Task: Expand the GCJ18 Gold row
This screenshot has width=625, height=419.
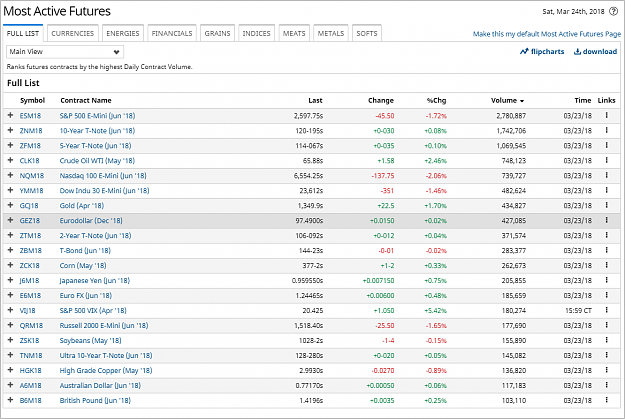Action: (x=10, y=205)
